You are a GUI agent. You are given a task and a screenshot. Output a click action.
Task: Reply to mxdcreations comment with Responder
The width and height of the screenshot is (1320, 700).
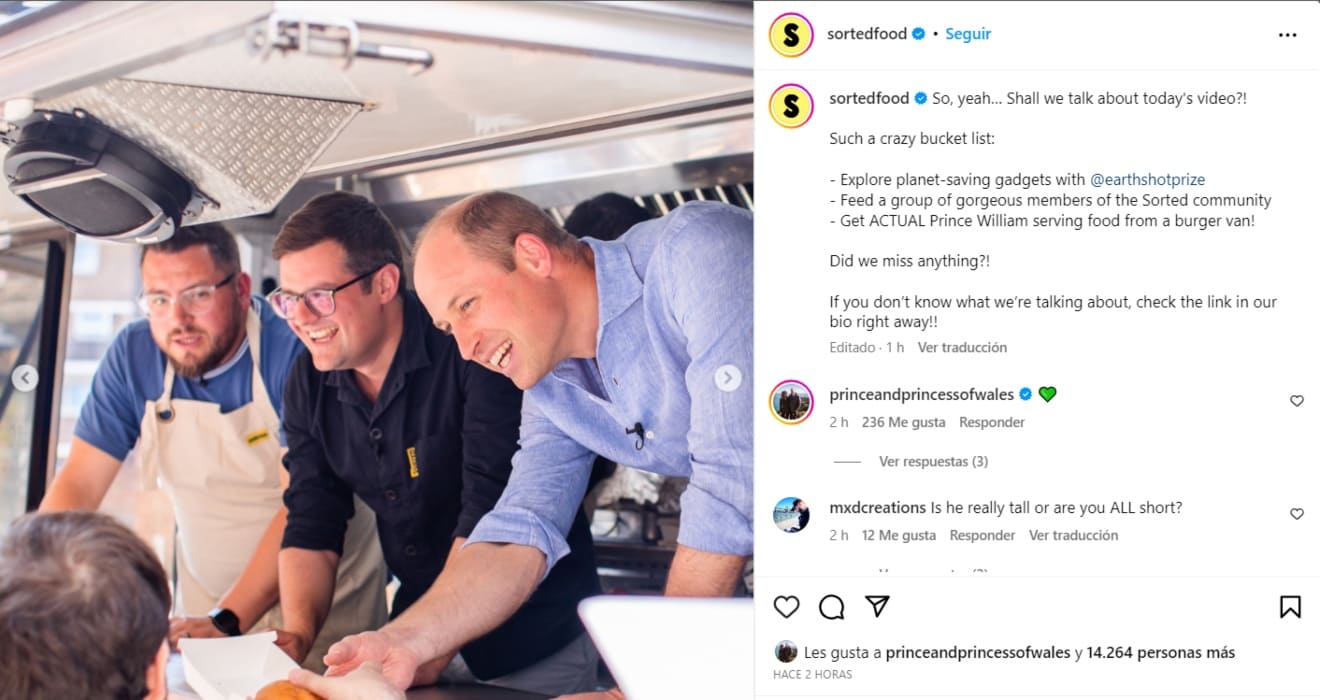coord(982,535)
